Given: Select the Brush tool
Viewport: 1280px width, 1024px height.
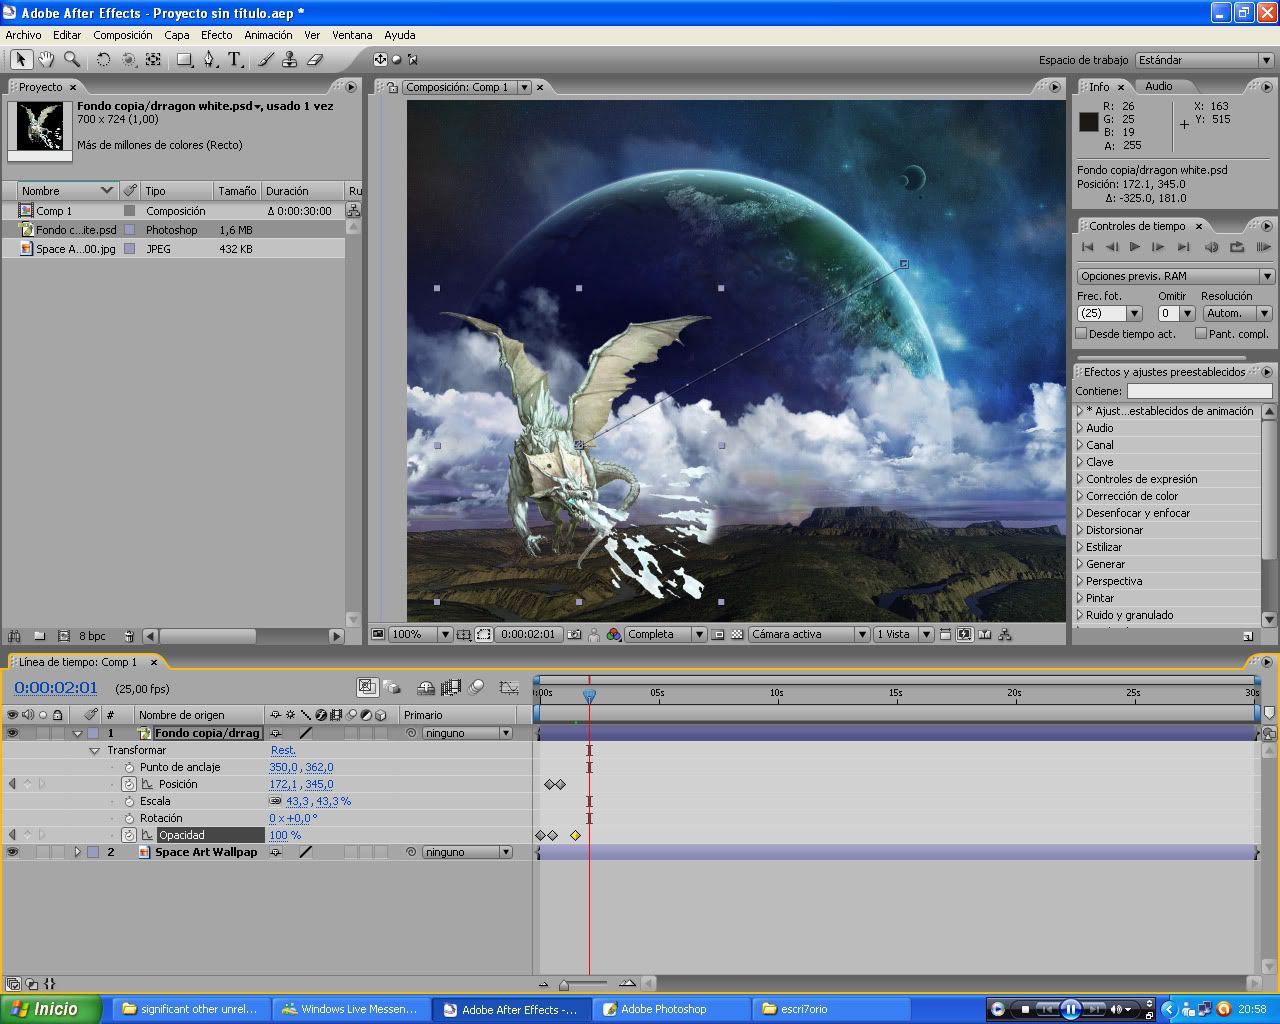Looking at the screenshot, I should pyautogui.click(x=266, y=60).
